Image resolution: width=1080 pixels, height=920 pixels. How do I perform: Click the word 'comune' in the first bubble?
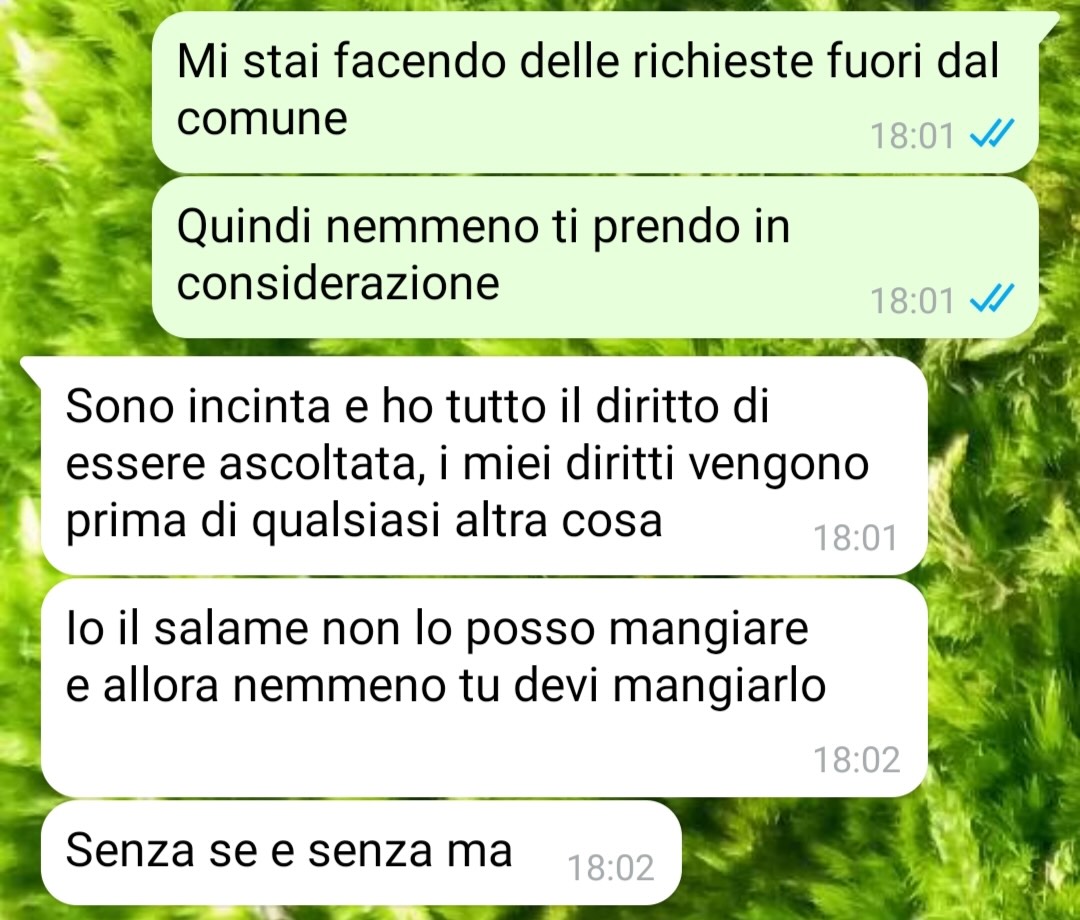[x=262, y=118]
